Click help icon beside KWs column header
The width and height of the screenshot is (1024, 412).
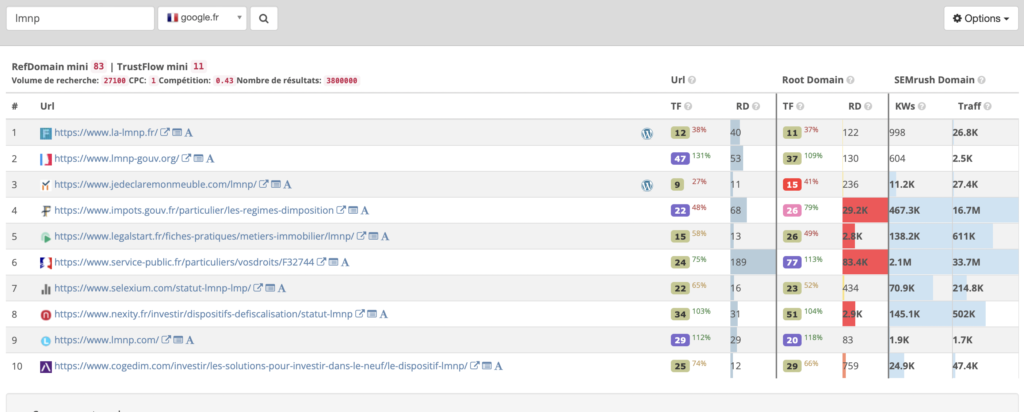(922, 106)
